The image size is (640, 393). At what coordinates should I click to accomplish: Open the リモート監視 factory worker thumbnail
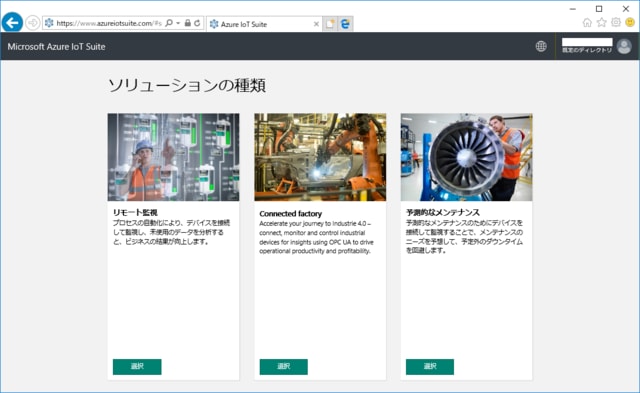(x=173, y=157)
